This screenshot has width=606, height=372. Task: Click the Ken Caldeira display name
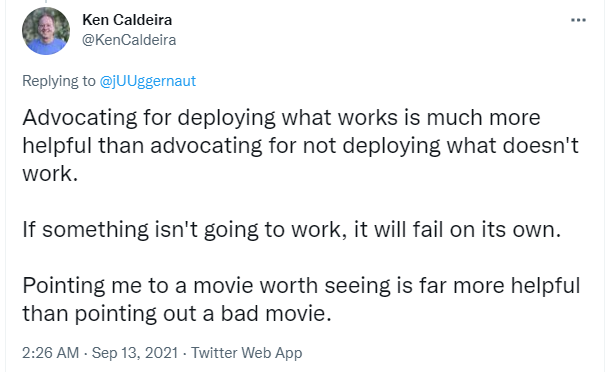point(127,20)
